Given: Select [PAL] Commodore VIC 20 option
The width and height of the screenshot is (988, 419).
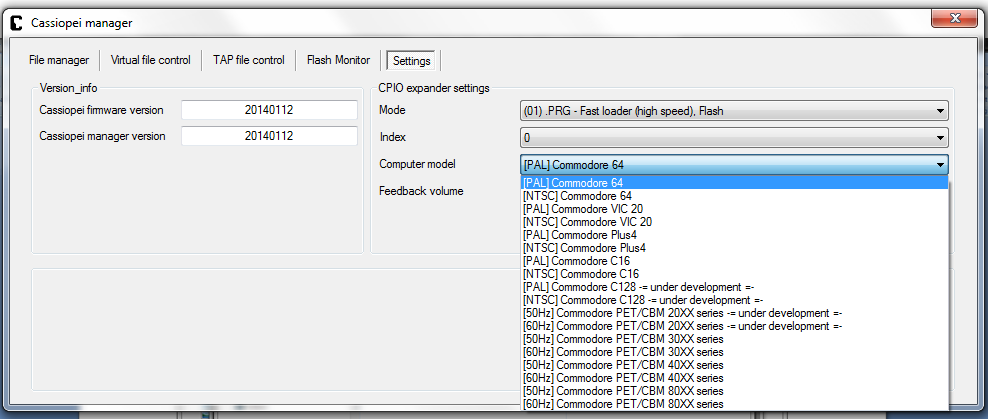Looking at the screenshot, I should [x=582, y=209].
